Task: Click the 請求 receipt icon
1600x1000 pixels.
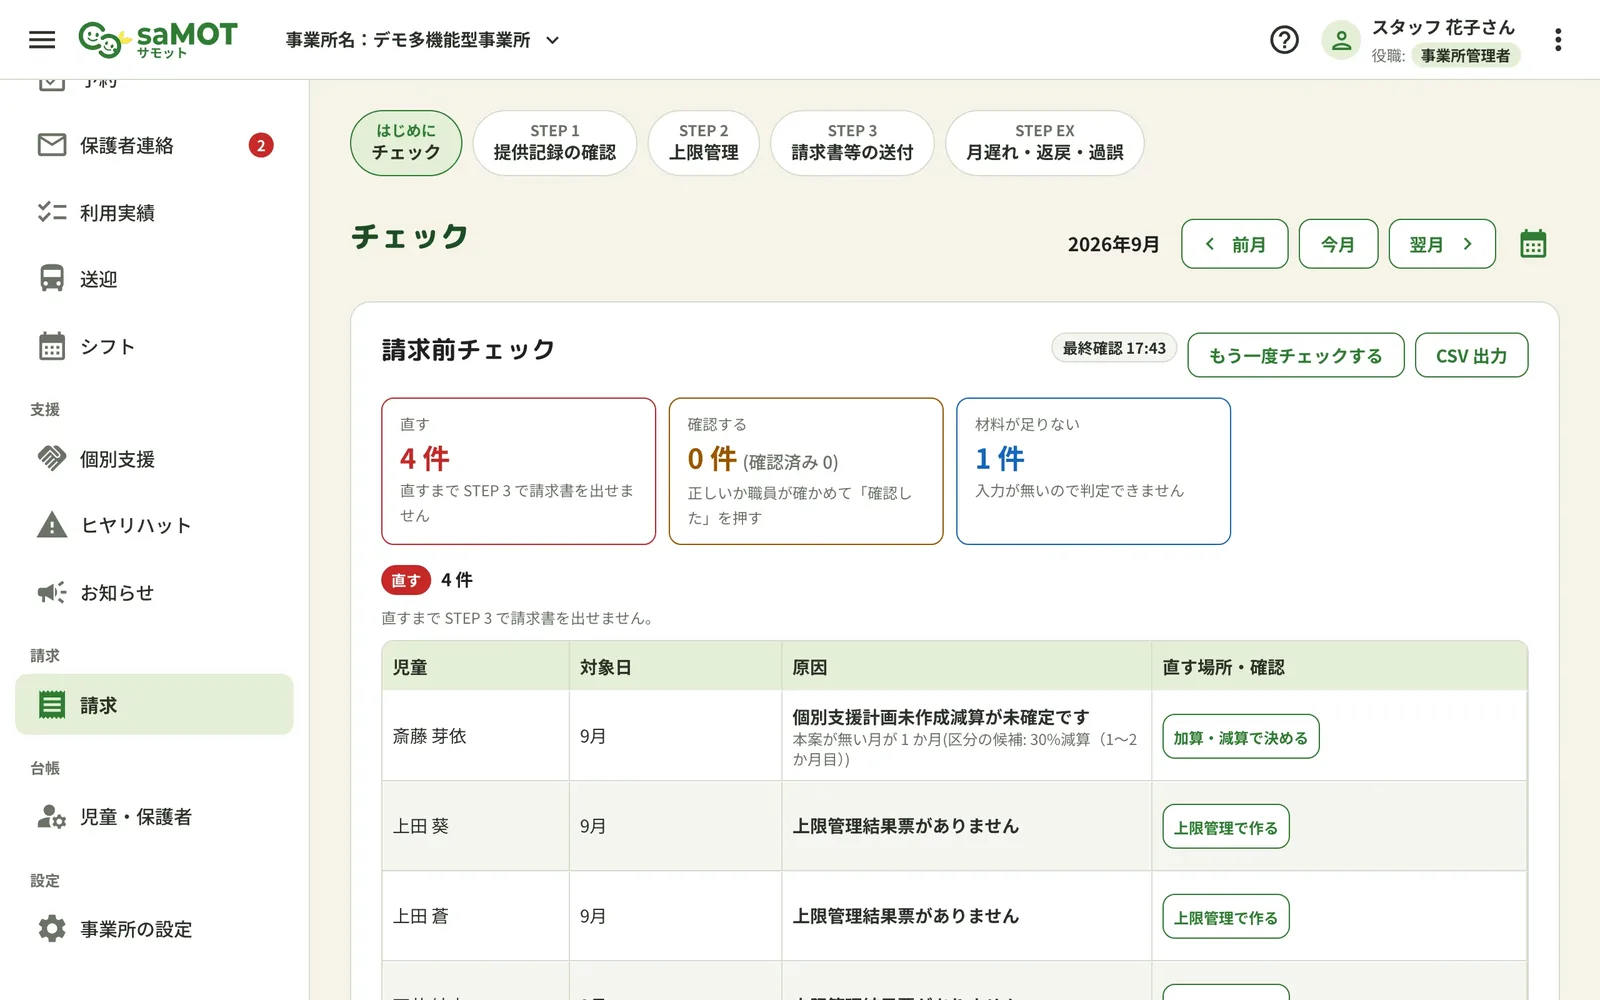Action: coord(52,705)
